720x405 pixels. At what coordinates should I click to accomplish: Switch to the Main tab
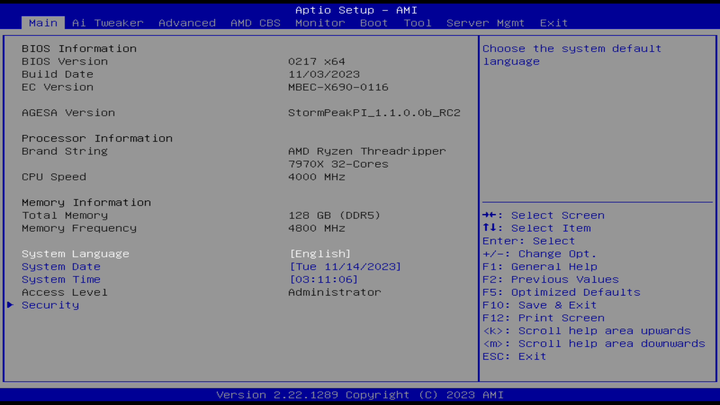click(43, 23)
